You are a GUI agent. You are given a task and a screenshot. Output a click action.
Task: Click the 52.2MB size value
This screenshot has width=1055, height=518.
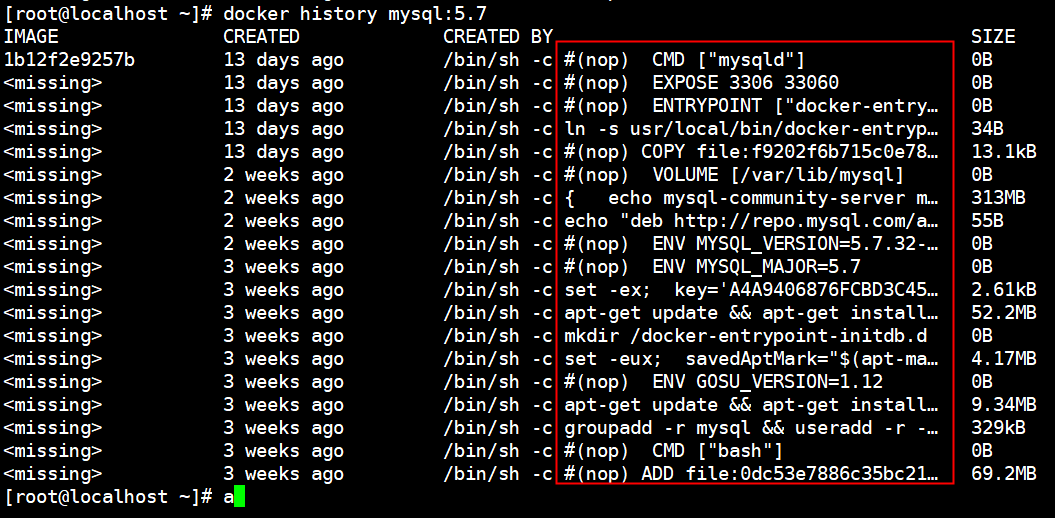point(1004,313)
